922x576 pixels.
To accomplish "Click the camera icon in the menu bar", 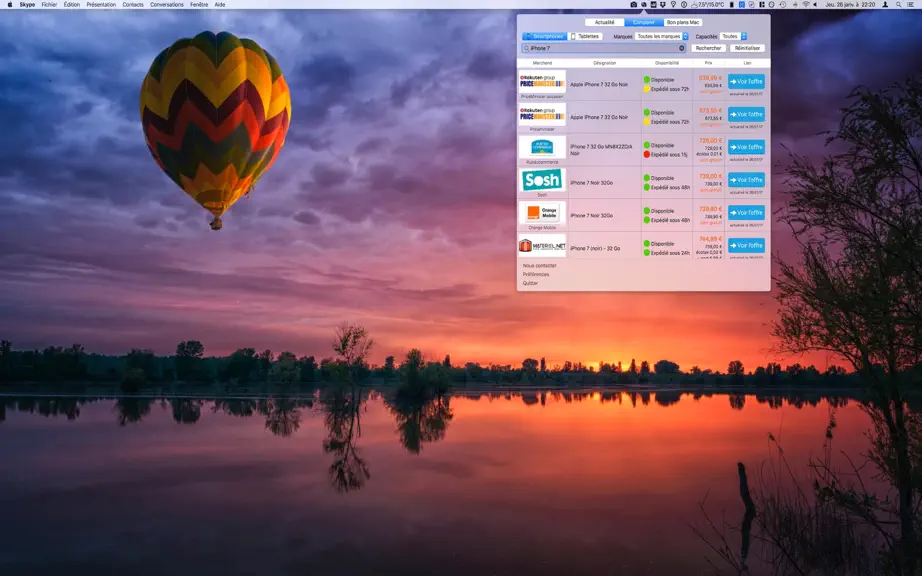I will tap(634, 4).
